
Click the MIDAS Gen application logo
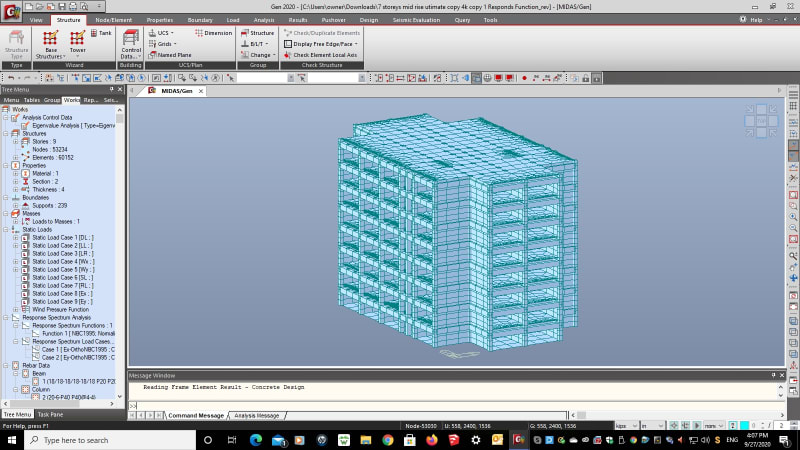(x=11, y=11)
